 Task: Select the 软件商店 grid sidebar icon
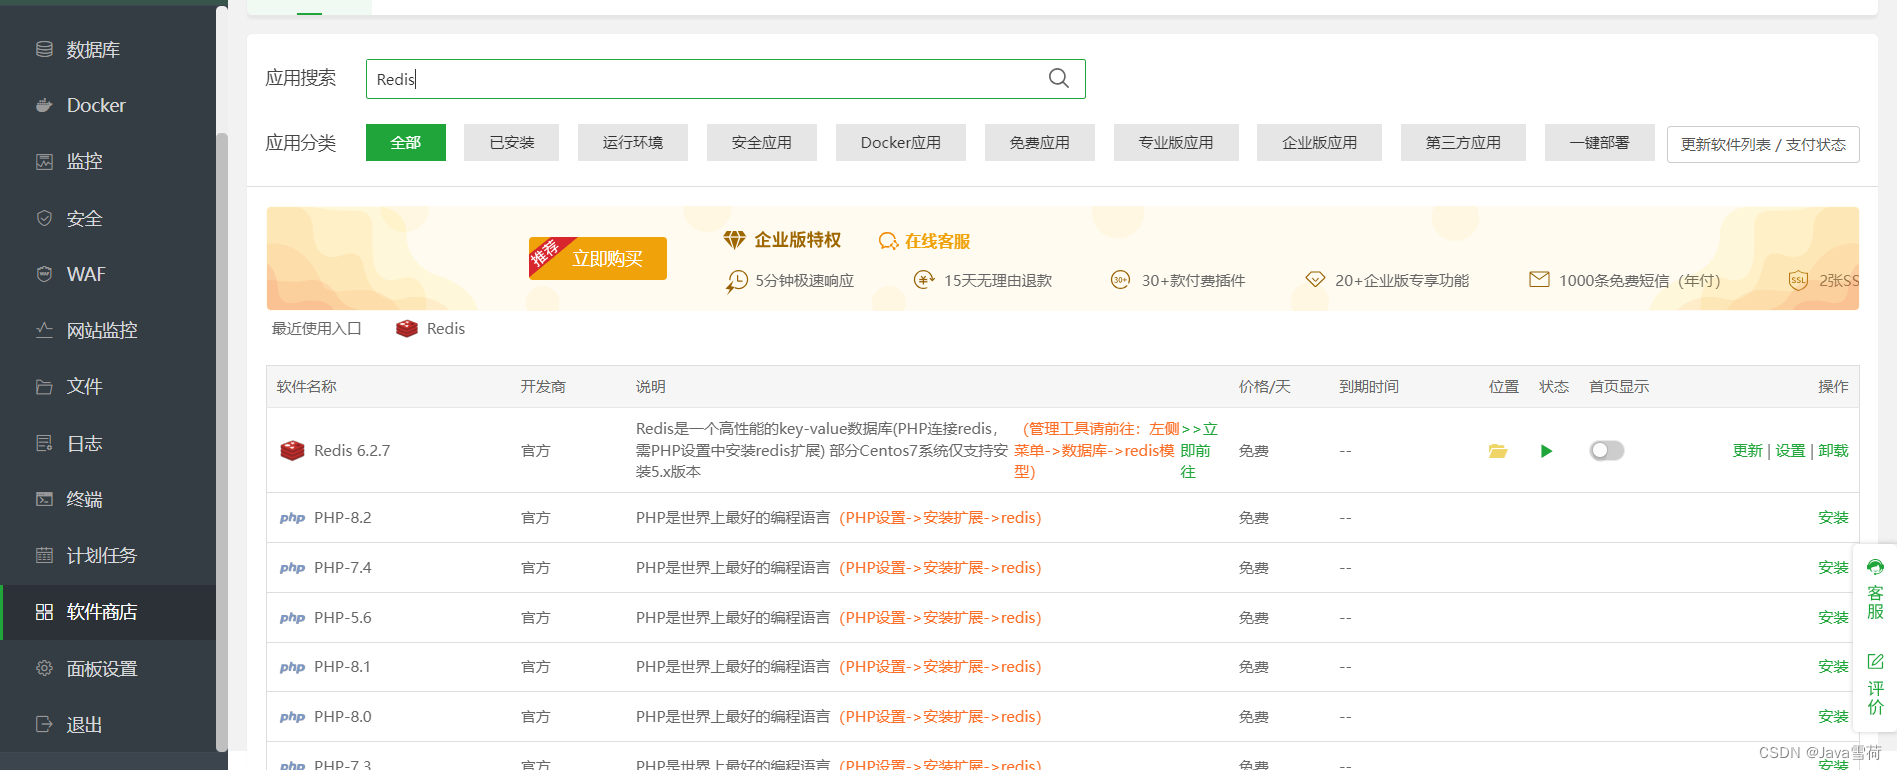pyautogui.click(x=44, y=612)
